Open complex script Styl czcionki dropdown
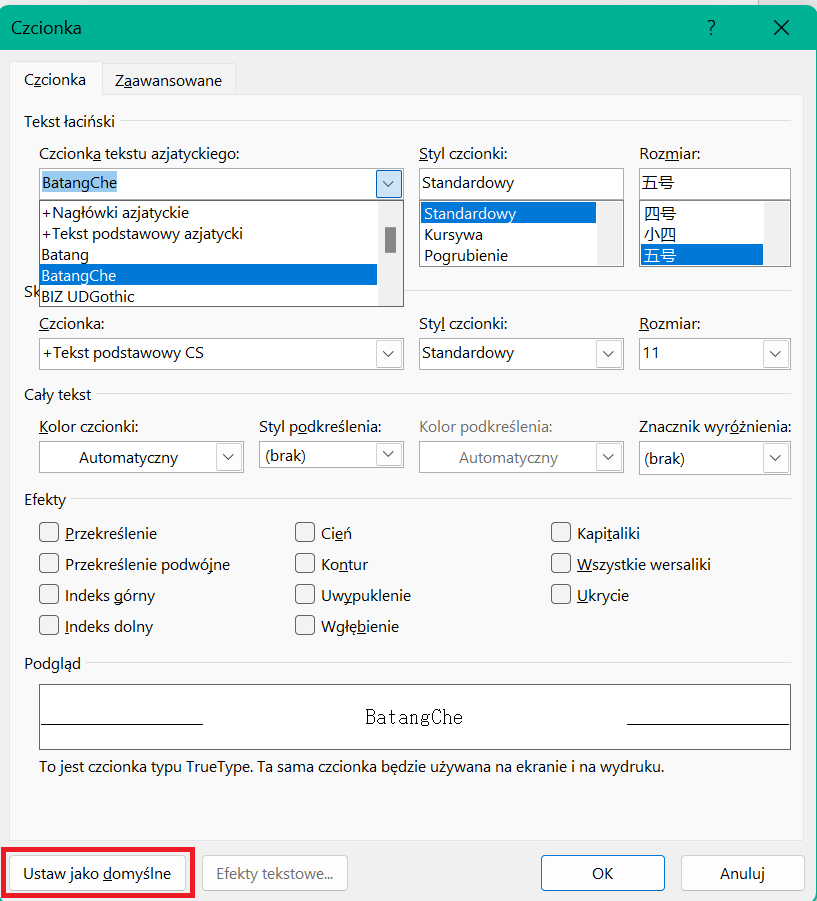This screenshot has width=817, height=901. pyautogui.click(x=608, y=353)
